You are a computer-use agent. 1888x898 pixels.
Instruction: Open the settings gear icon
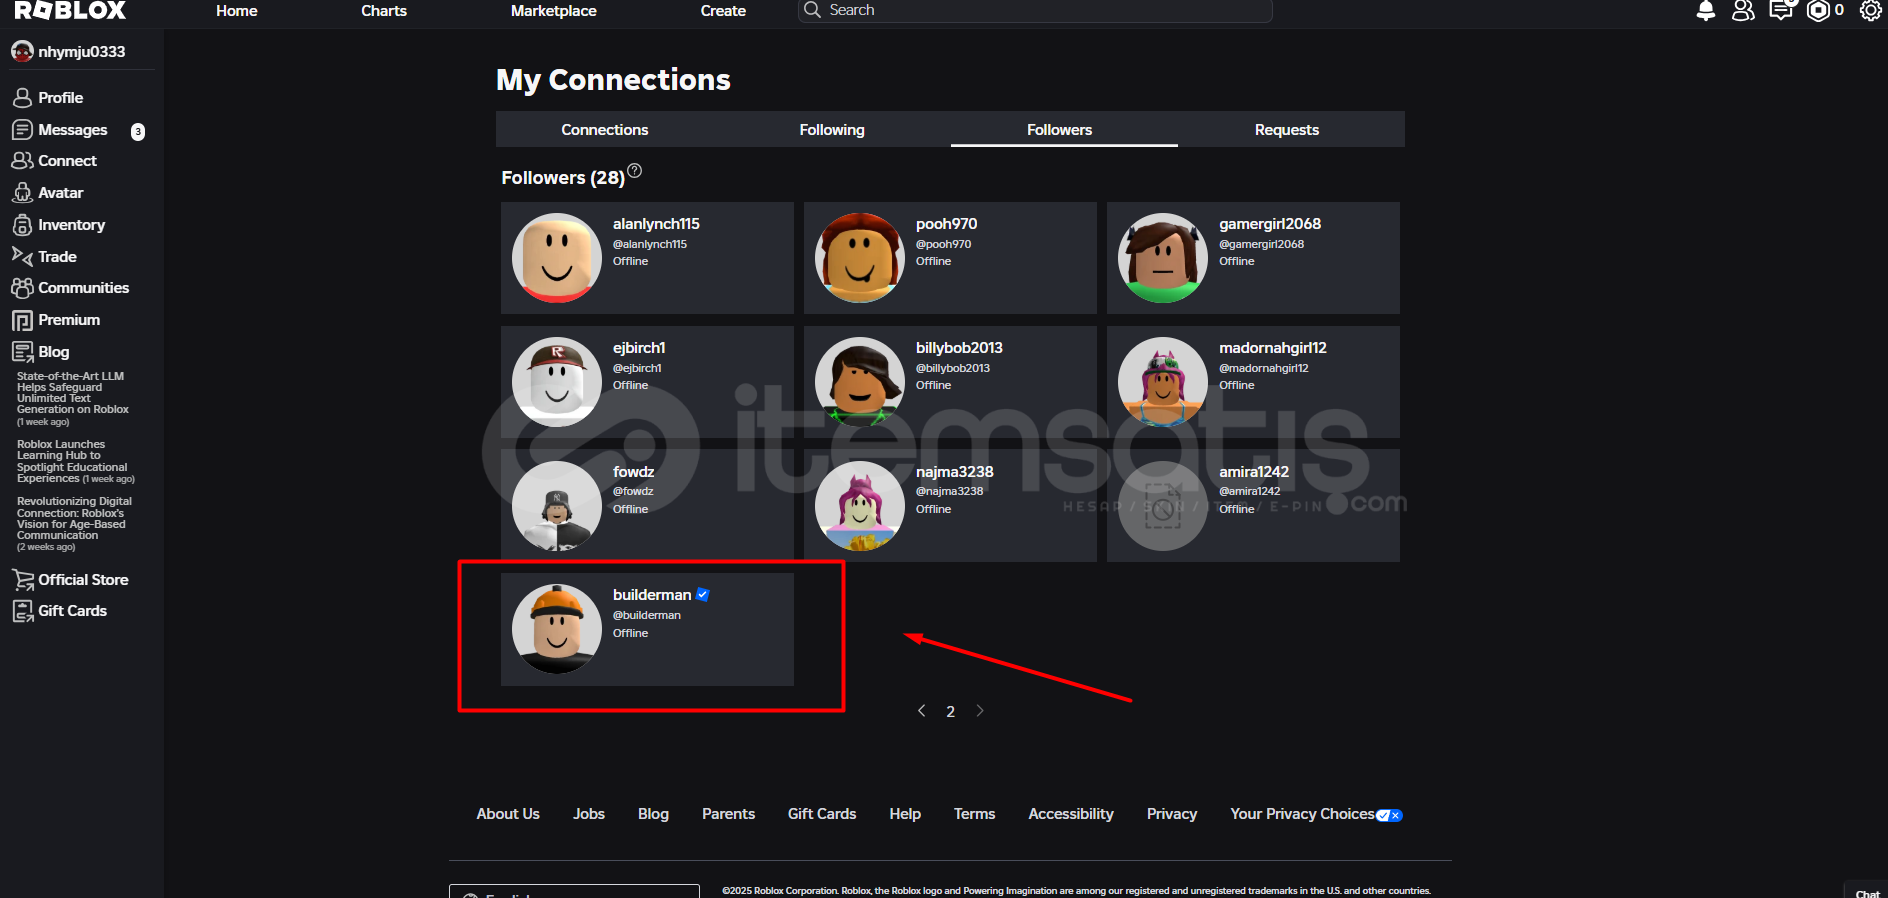click(1870, 11)
